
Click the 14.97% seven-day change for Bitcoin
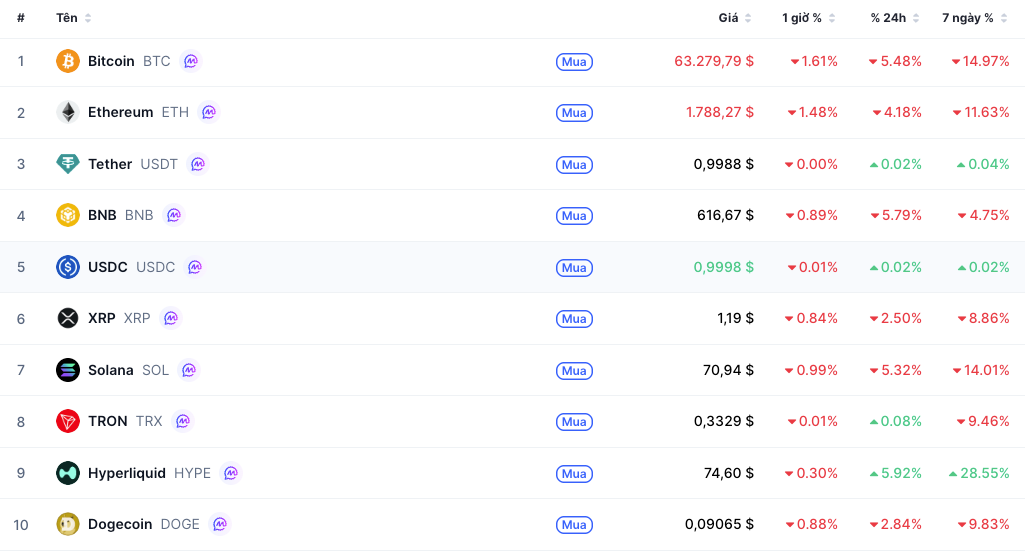click(981, 61)
